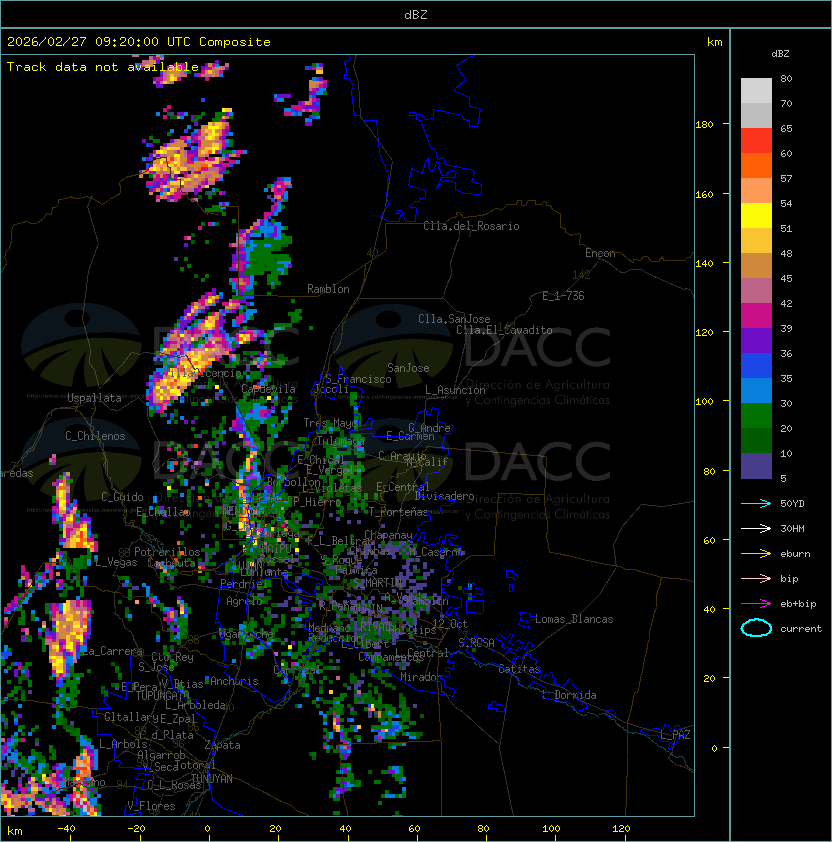The image size is (832, 842).
Task: Click the cyan 50YD arrow legend icon
Action: (756, 503)
